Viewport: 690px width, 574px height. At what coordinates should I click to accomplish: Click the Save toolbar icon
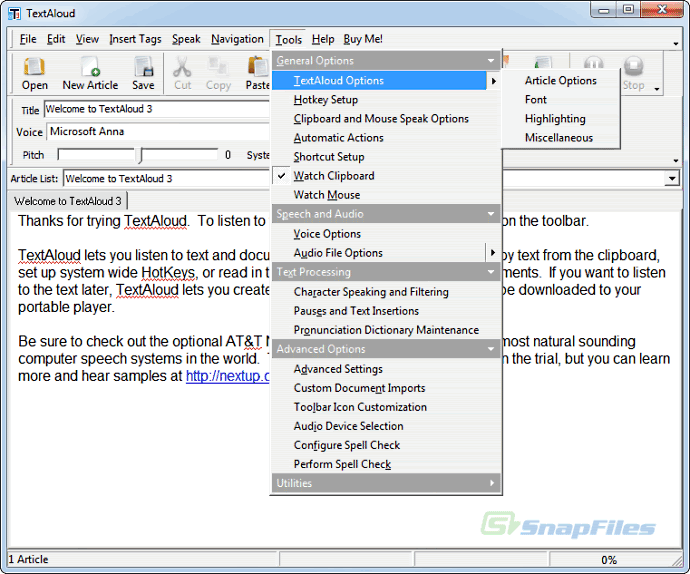tap(143, 74)
